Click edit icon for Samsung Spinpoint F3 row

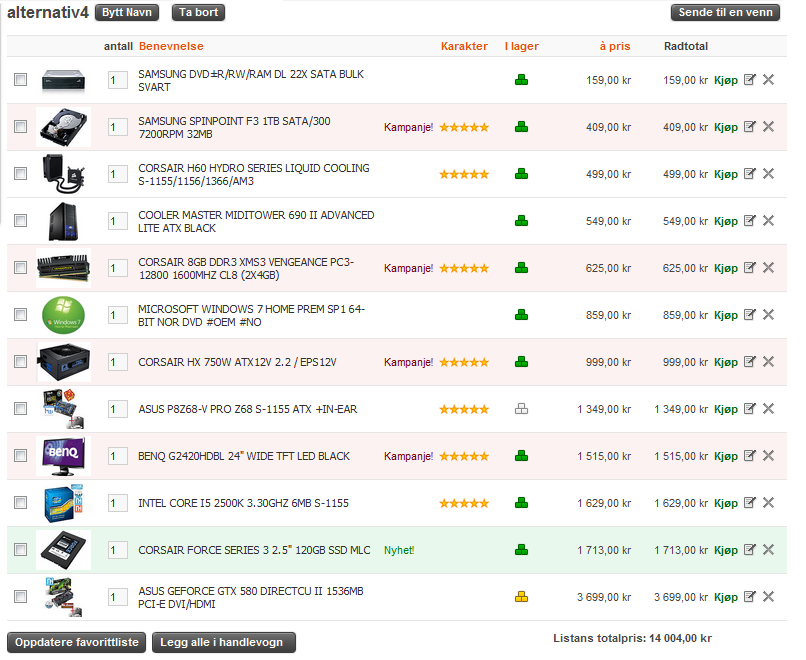tap(749, 126)
